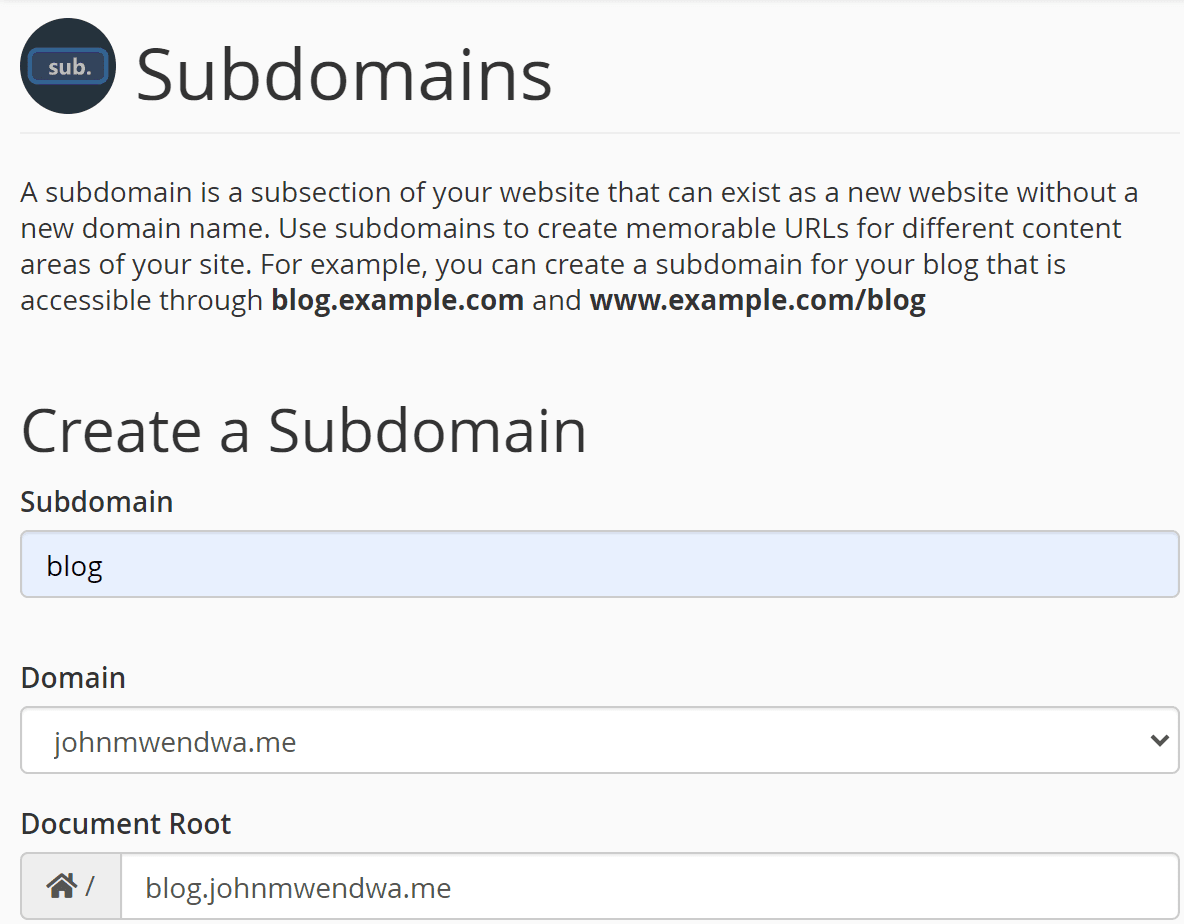Select the circular dark cPanel logo badge
Screen dimensions: 1184x924
point(67,66)
